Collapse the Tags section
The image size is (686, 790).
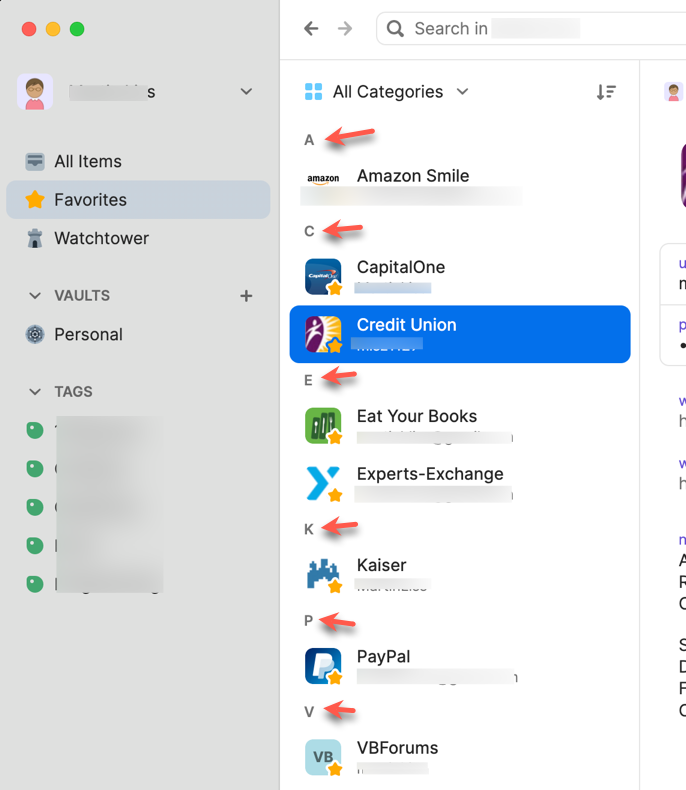tap(36, 392)
